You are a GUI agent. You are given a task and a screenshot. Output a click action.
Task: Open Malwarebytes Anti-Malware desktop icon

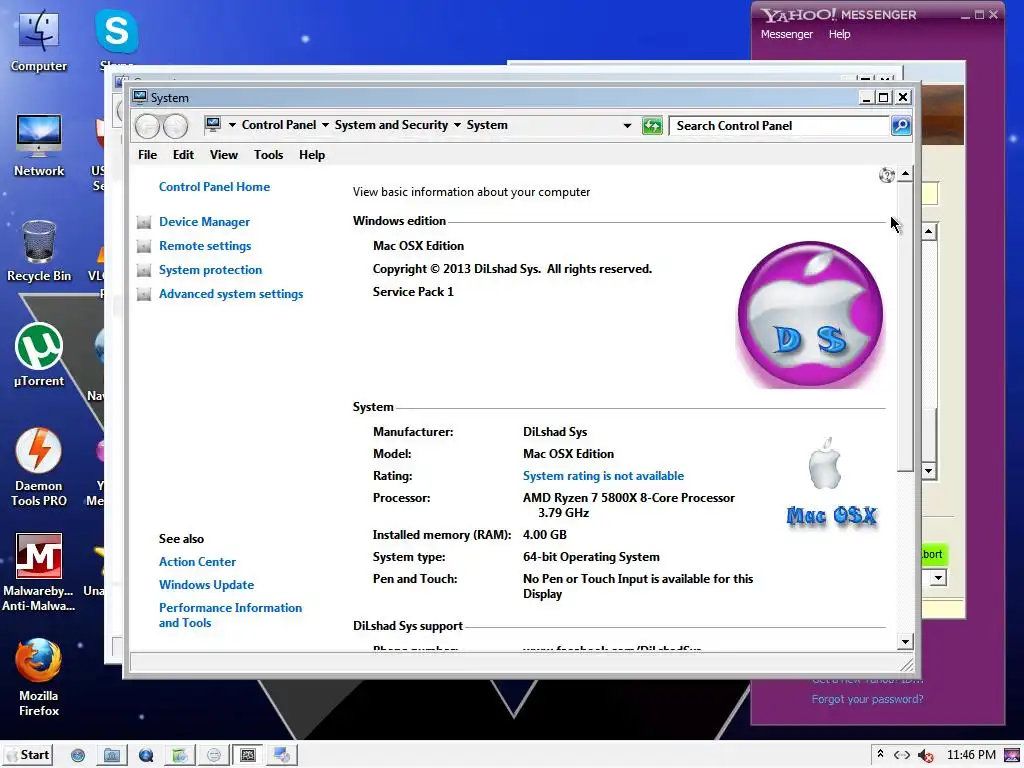point(39,573)
